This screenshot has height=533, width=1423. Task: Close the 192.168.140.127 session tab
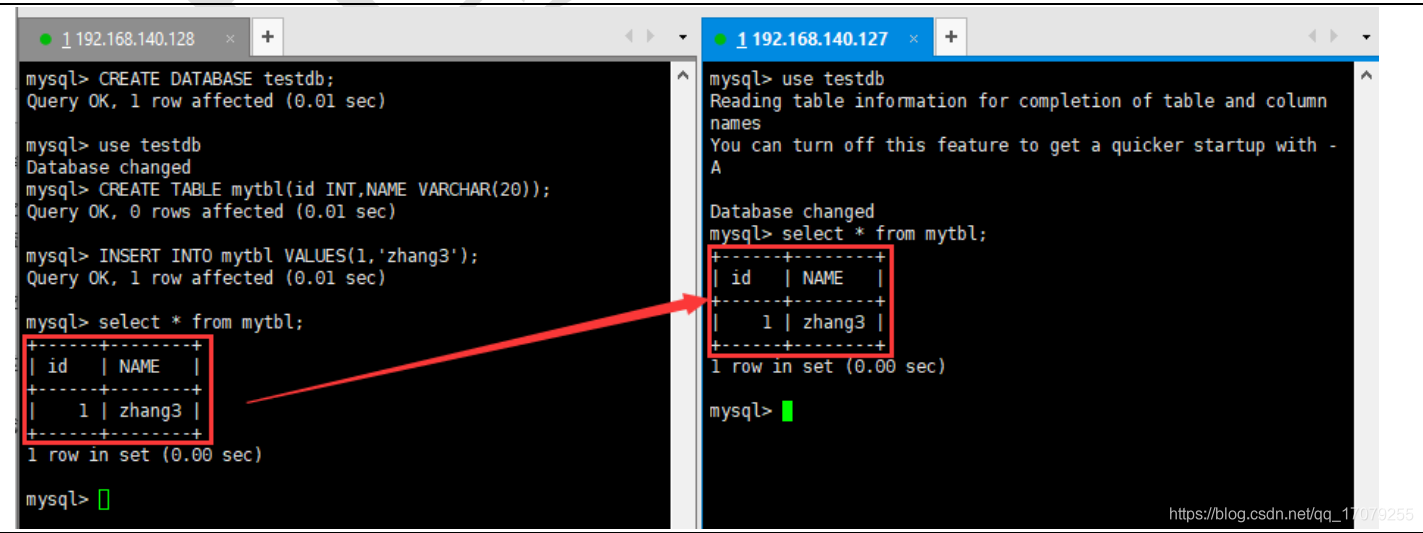tap(914, 39)
